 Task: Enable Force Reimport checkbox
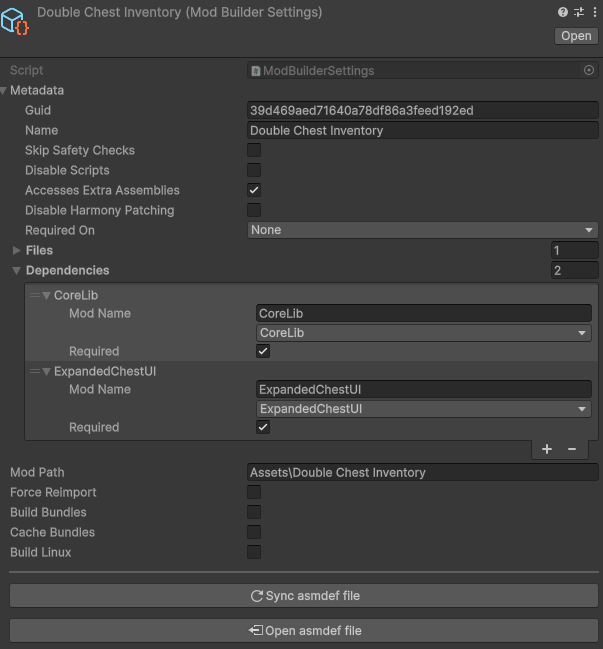coord(254,492)
